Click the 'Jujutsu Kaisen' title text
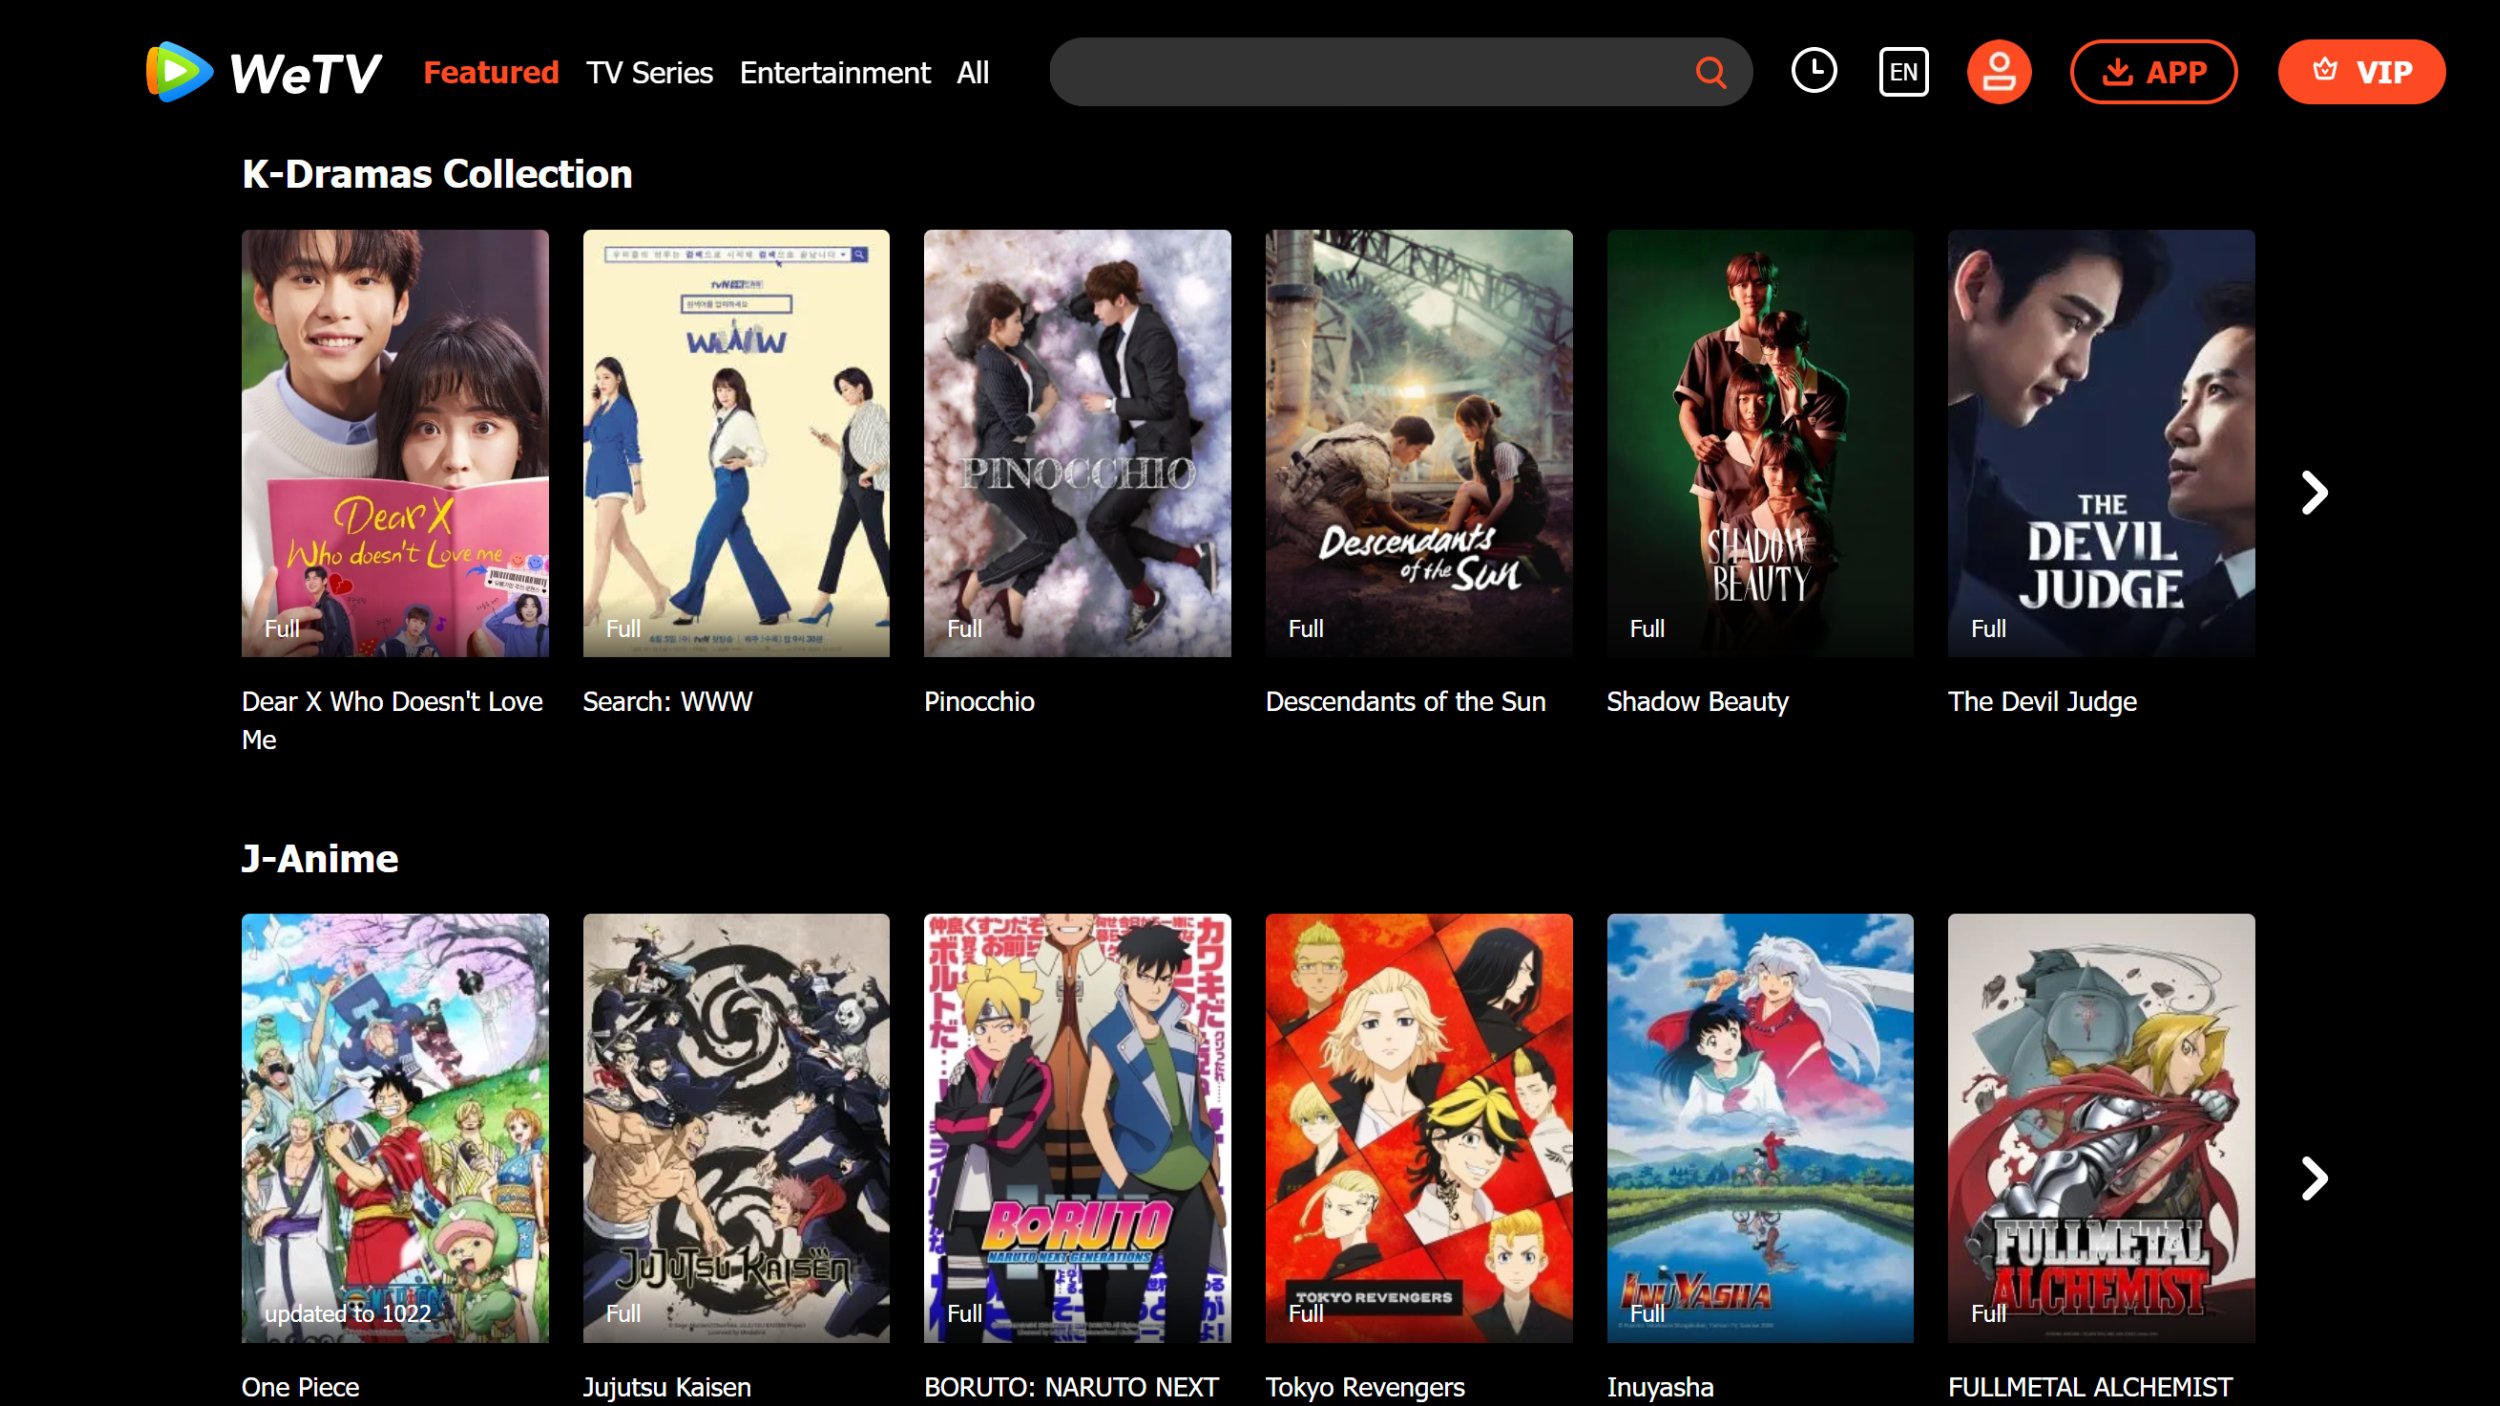 point(666,1387)
